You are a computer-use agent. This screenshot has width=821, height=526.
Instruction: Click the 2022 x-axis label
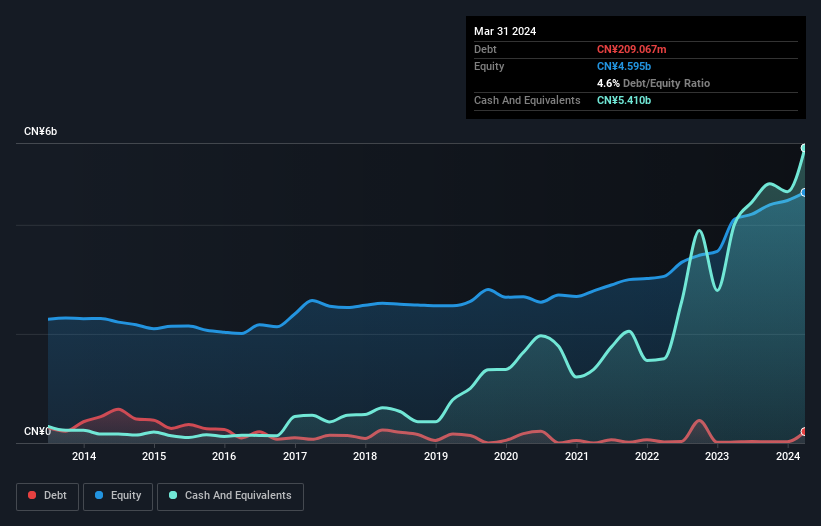pos(647,457)
